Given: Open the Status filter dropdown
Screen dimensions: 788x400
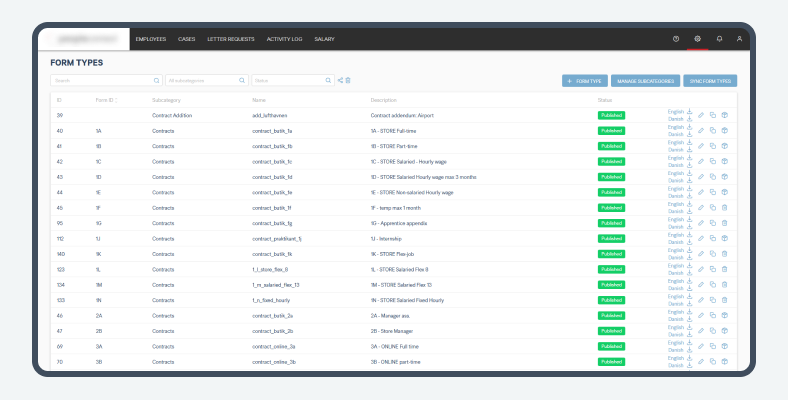Looking at the screenshot, I should (292, 80).
